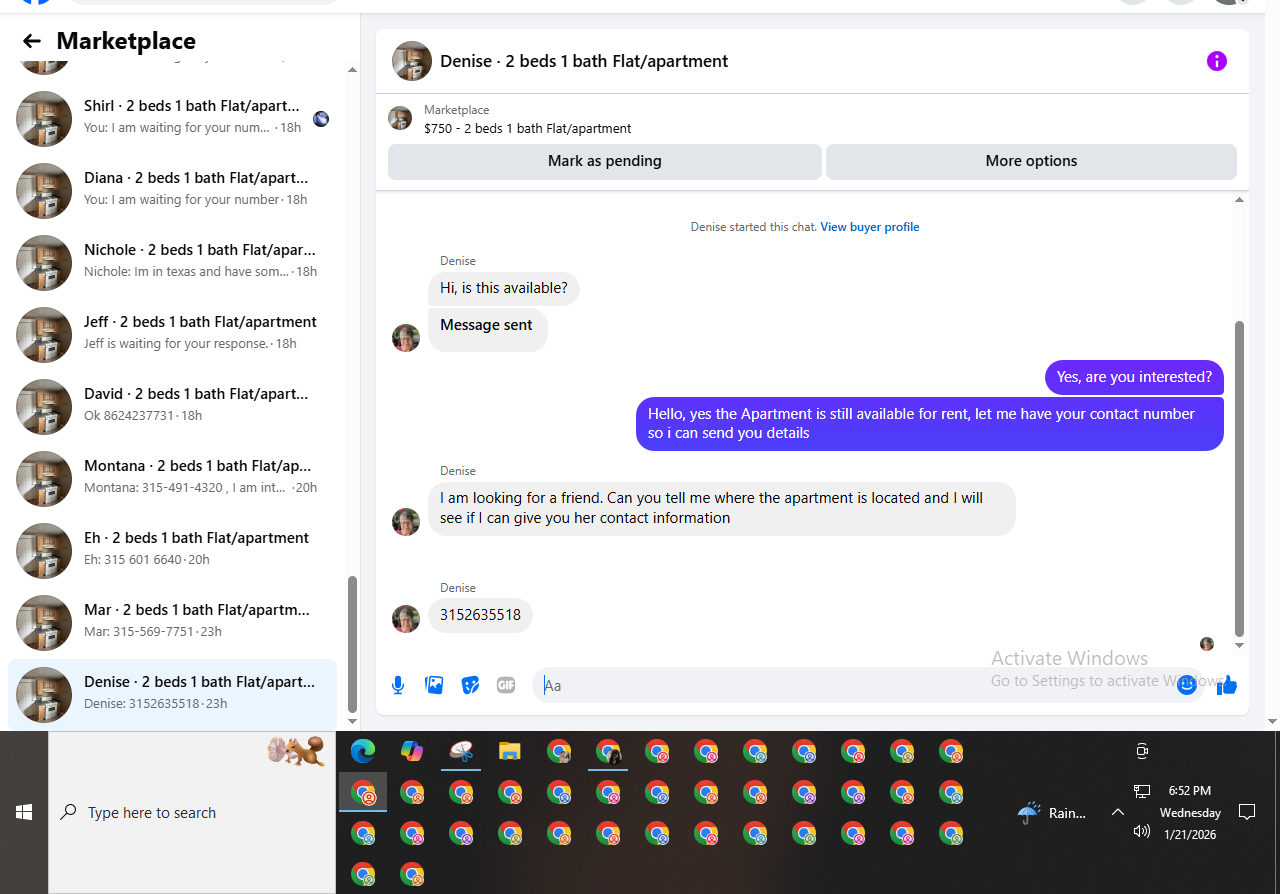
Task: Open the Eh conversation
Action: pos(172,550)
